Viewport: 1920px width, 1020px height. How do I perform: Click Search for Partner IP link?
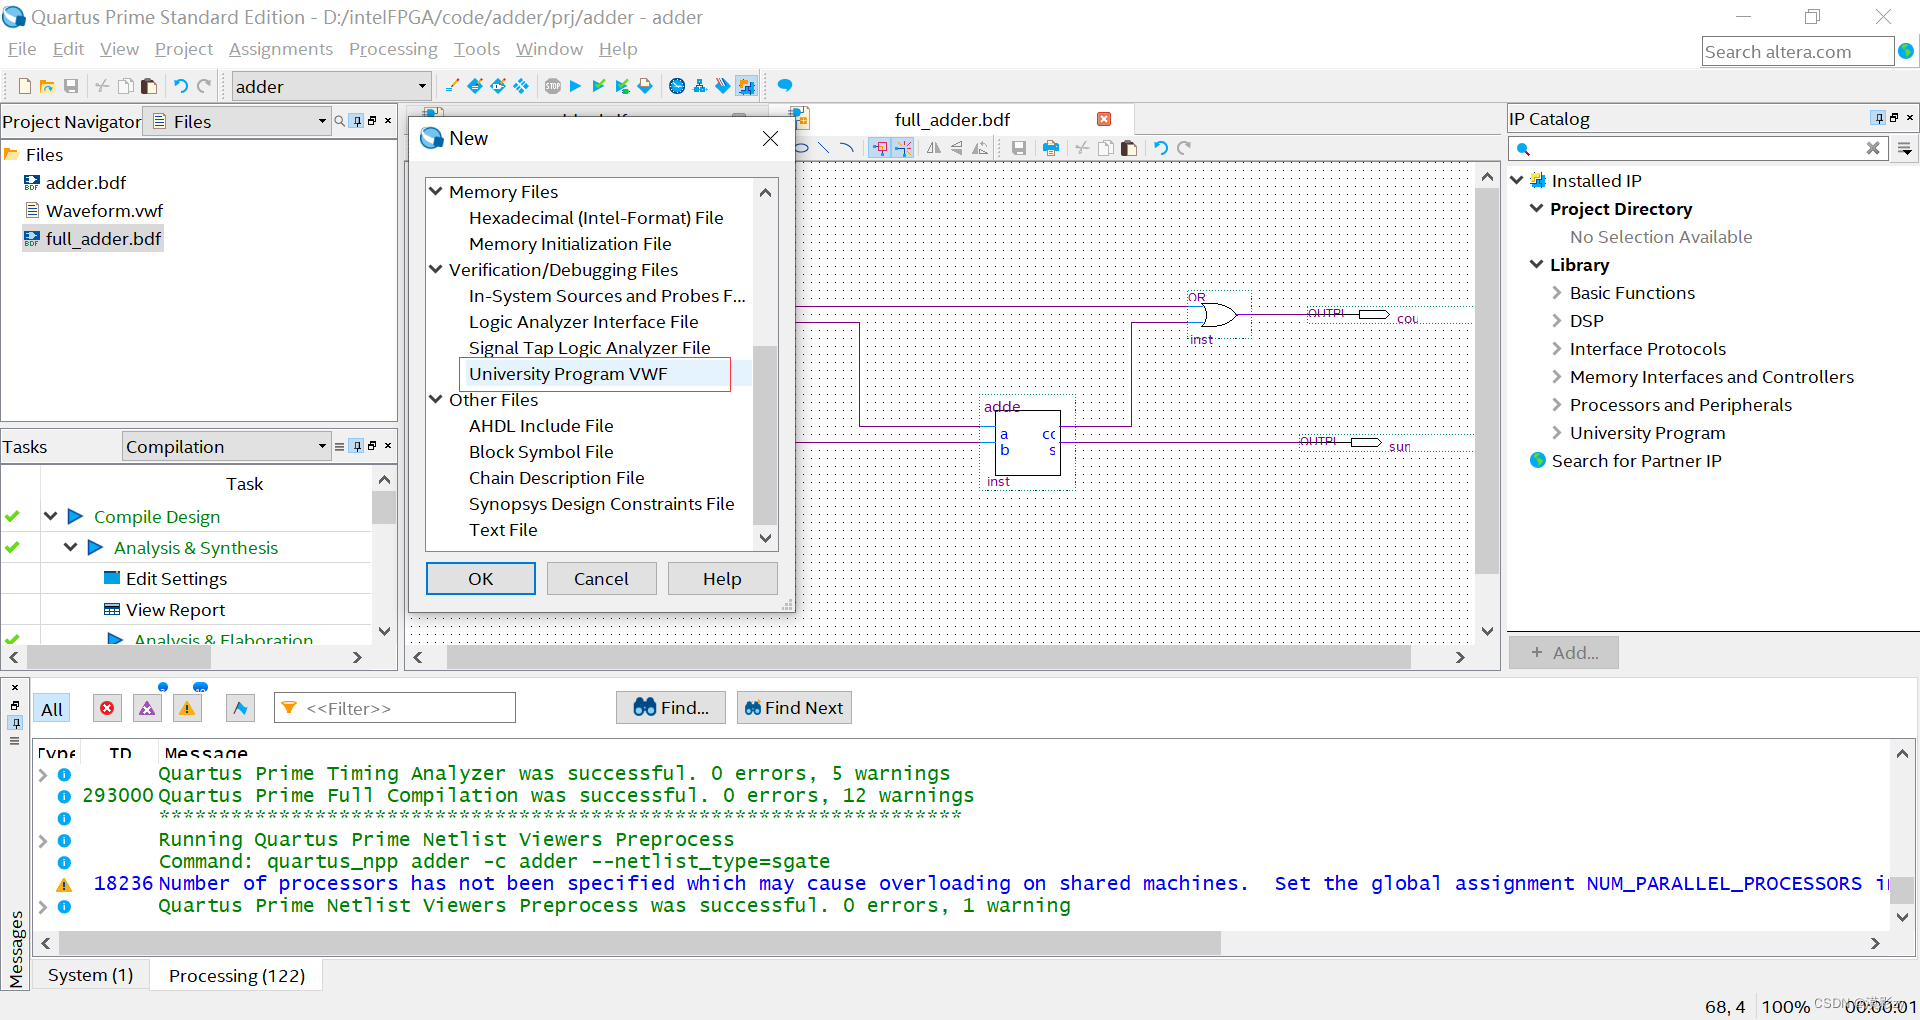point(1636,461)
